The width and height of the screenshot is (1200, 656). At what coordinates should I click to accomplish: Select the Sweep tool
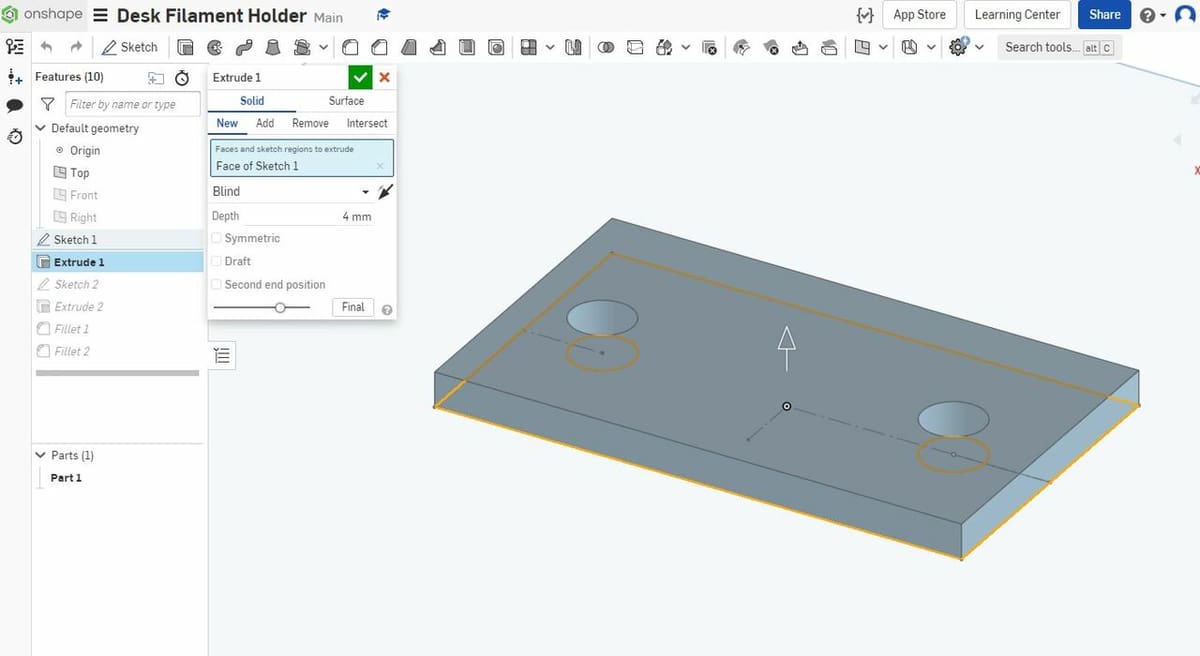[x=243, y=47]
